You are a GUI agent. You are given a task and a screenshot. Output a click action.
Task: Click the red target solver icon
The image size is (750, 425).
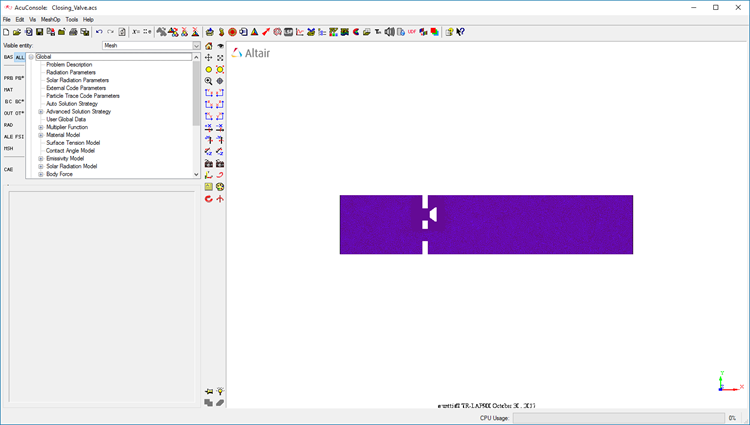point(232,32)
